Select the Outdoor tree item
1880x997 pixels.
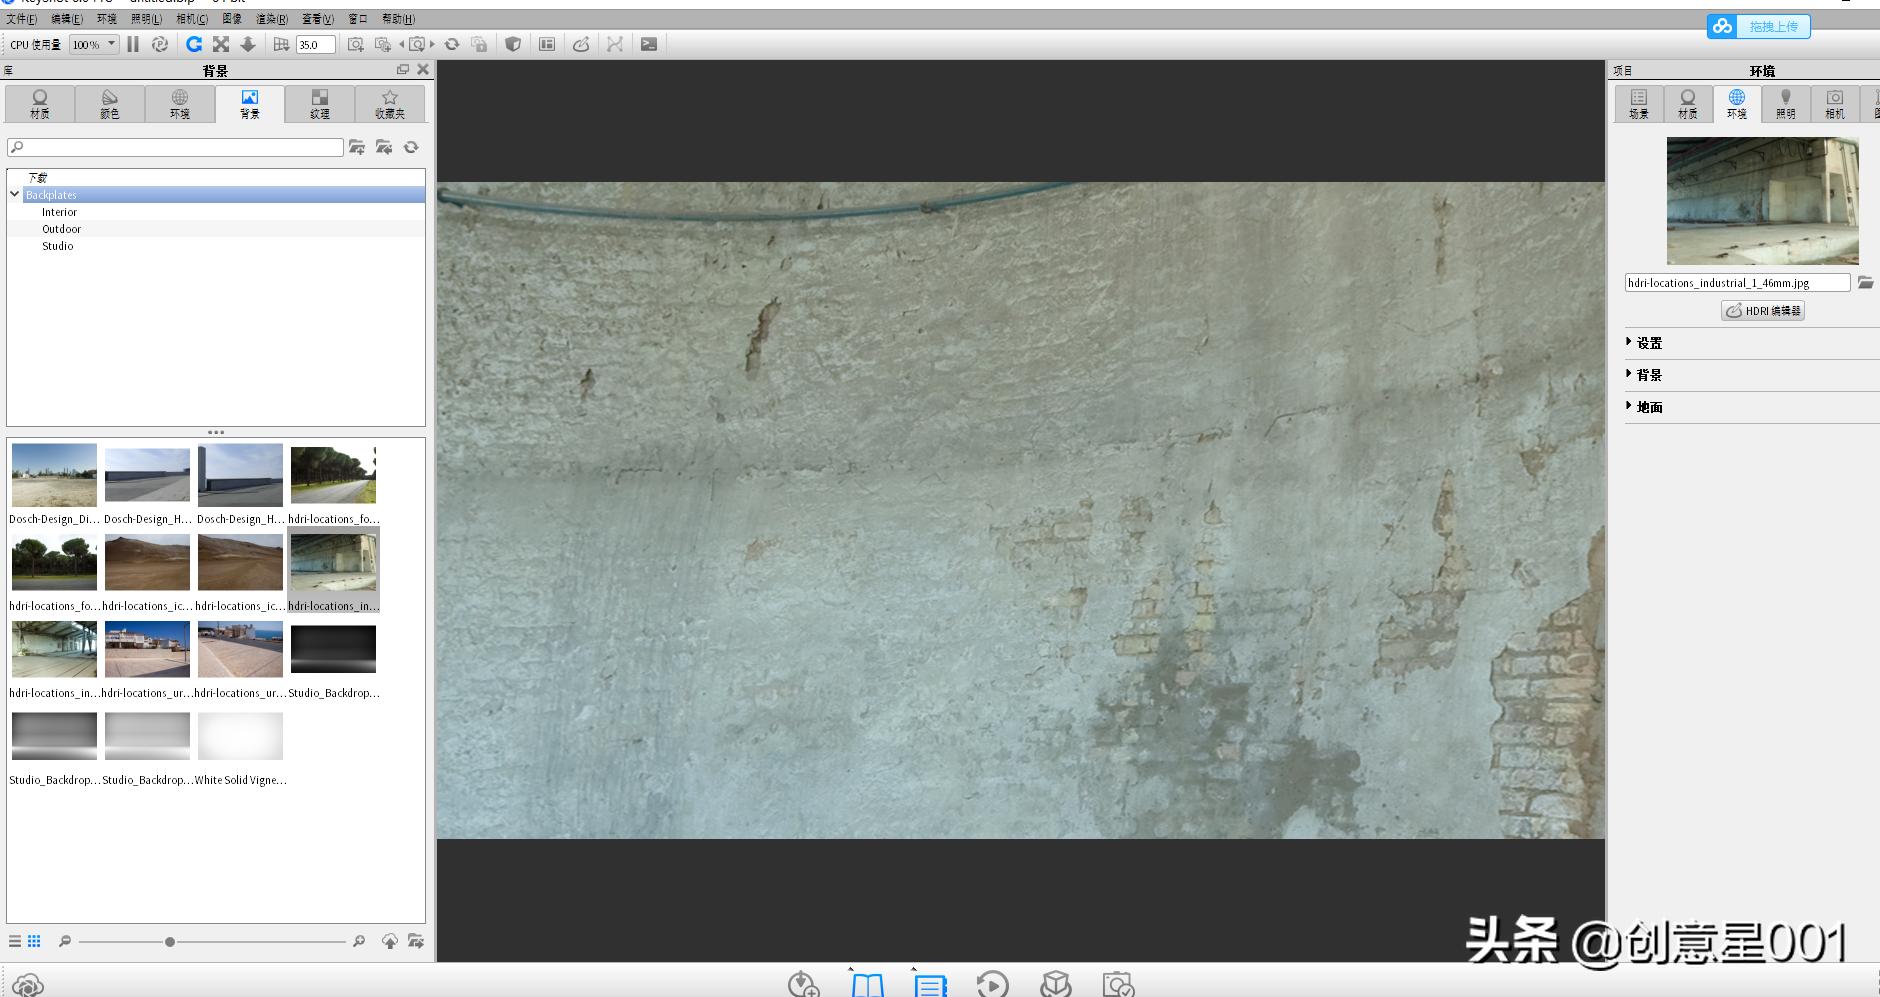click(61, 229)
